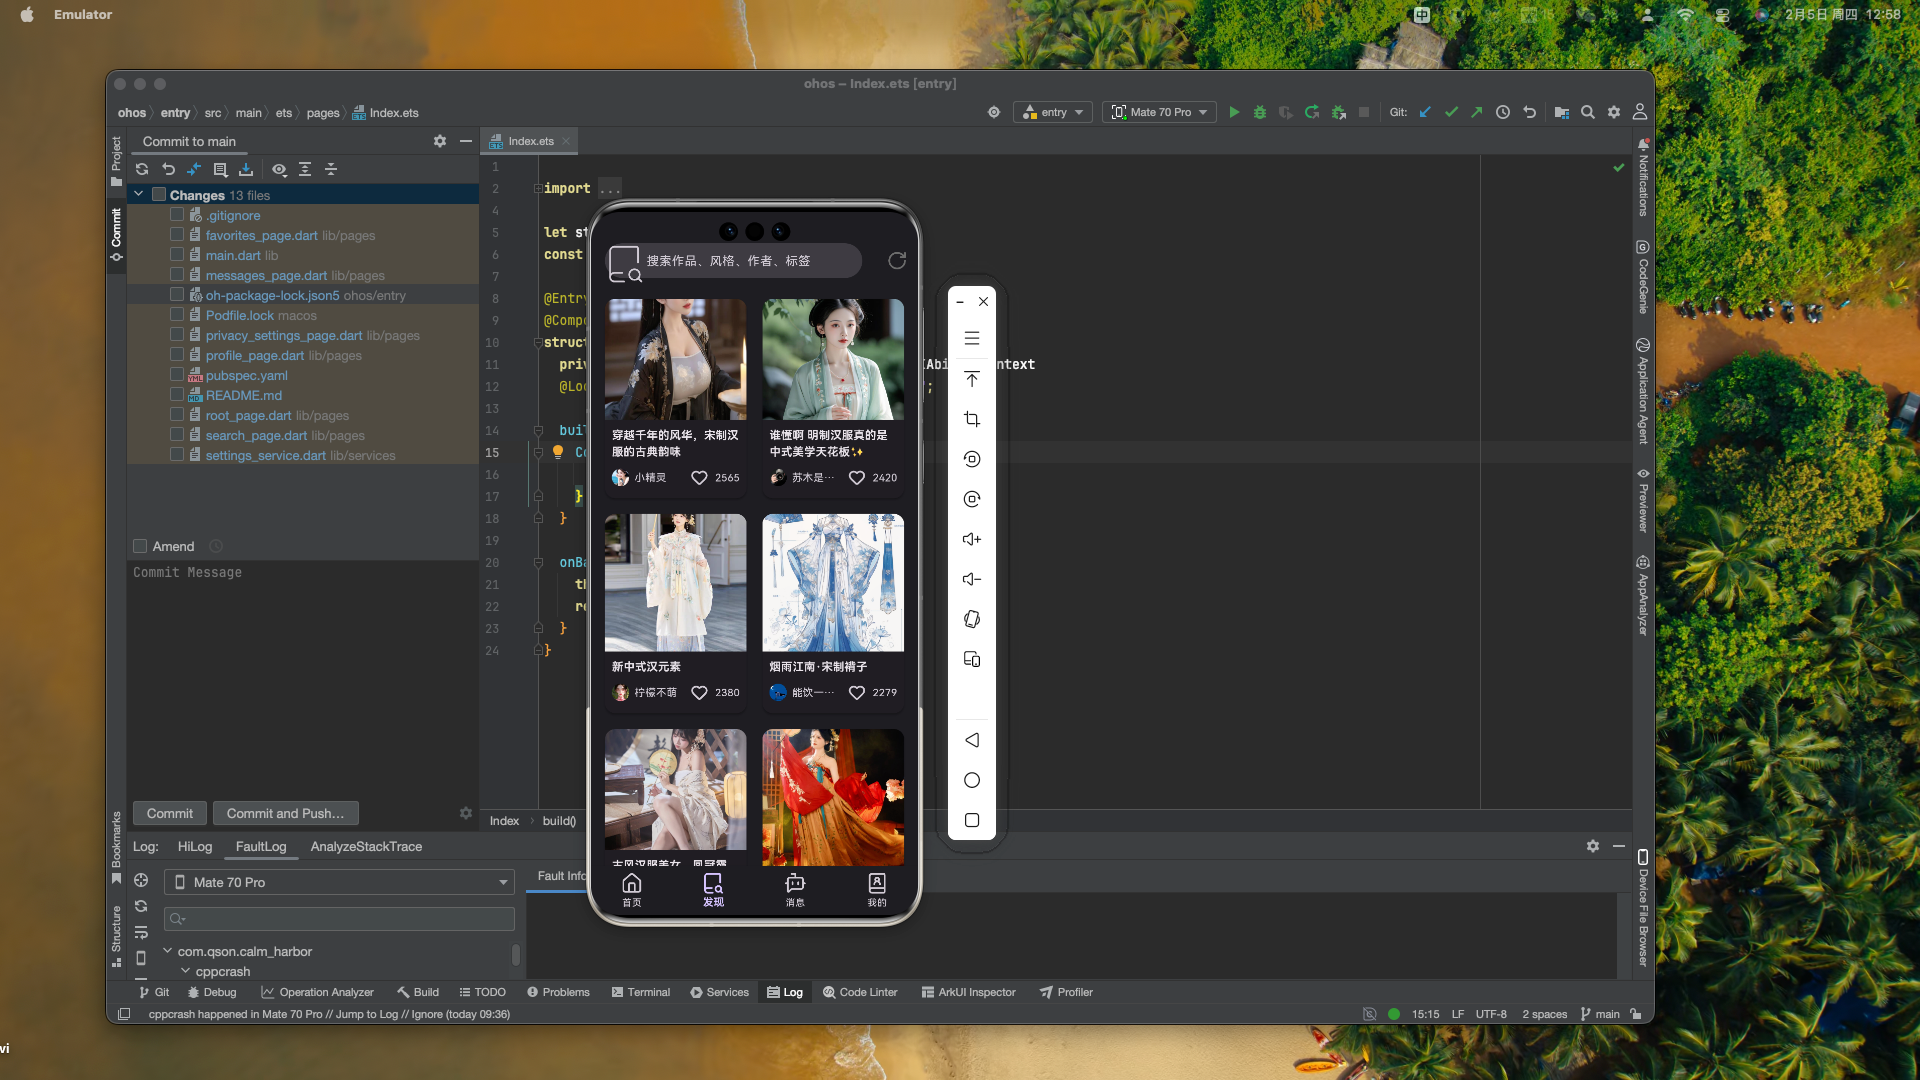Click emulator screenshot crop icon
Screen dimensions: 1920x1080
971,419
